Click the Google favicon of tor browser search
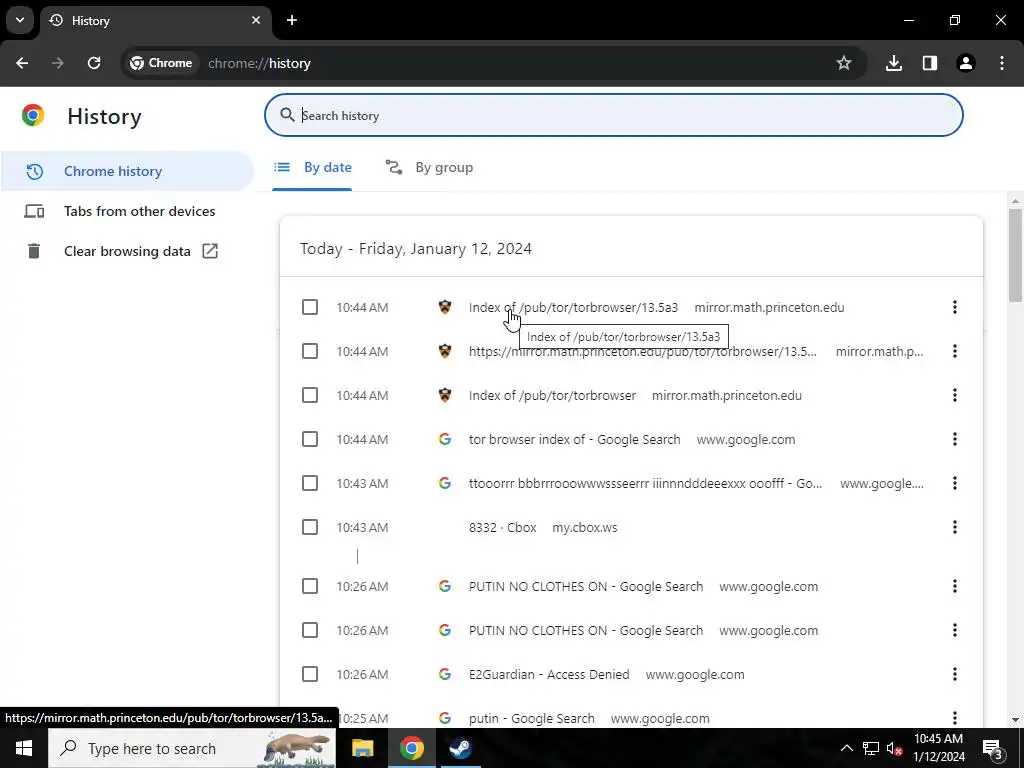1024x768 pixels. coord(445,440)
